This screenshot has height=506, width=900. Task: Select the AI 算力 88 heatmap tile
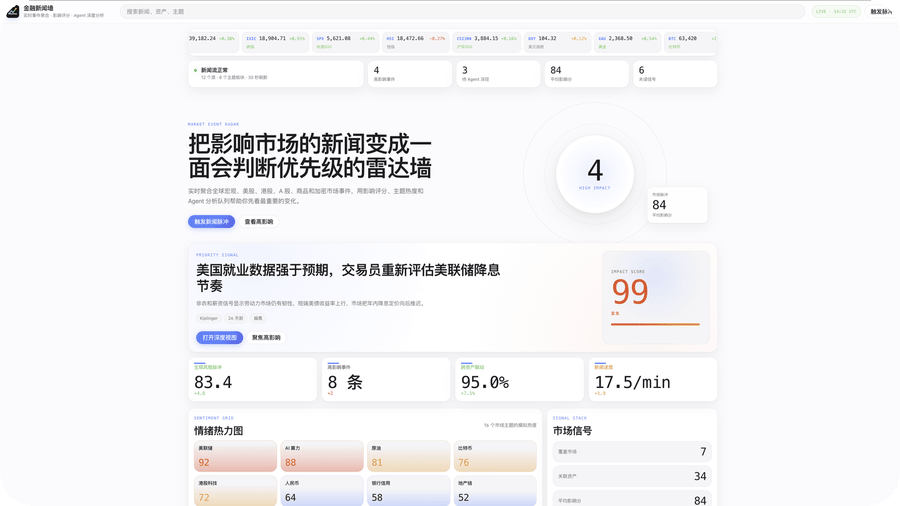(x=322, y=456)
